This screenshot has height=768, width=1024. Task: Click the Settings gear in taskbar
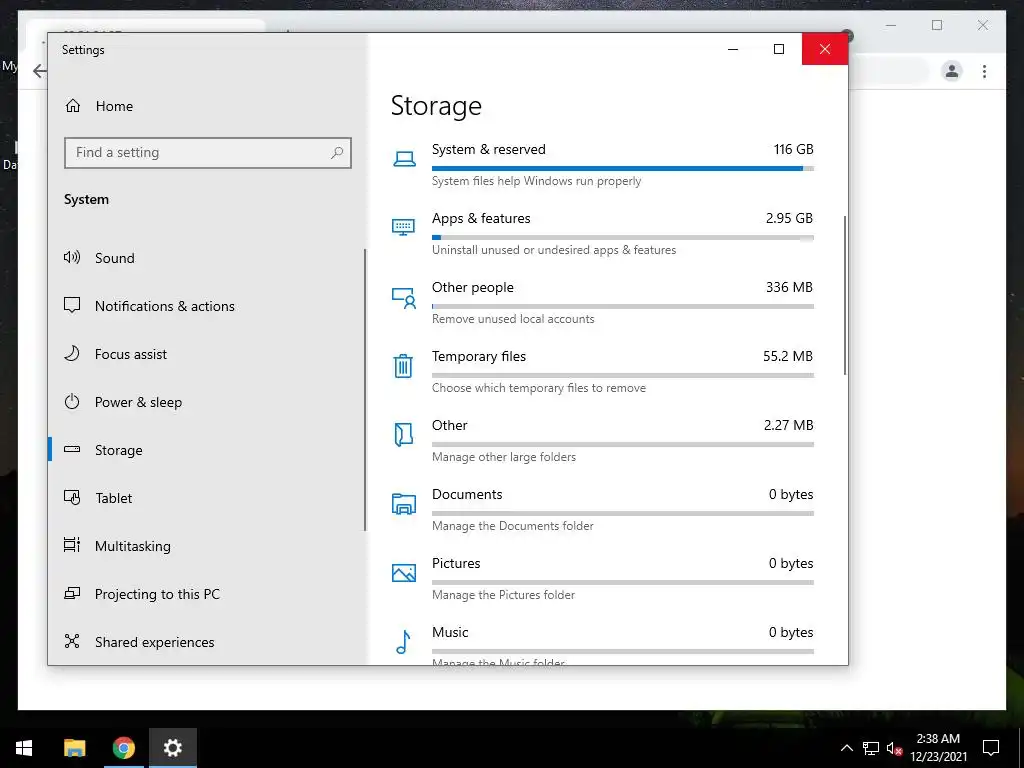(172, 748)
